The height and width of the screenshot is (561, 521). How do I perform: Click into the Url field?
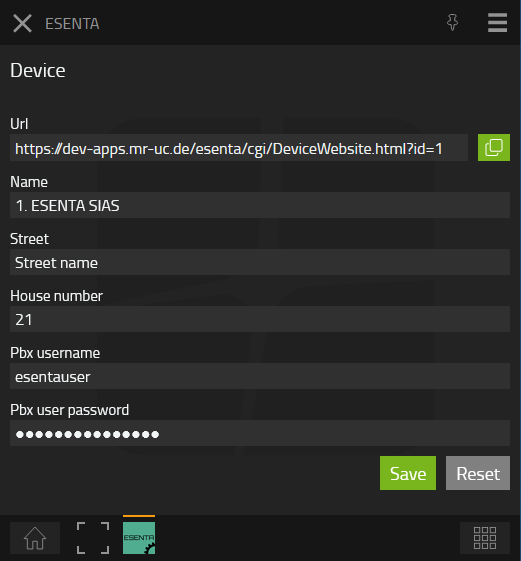[x=239, y=148]
